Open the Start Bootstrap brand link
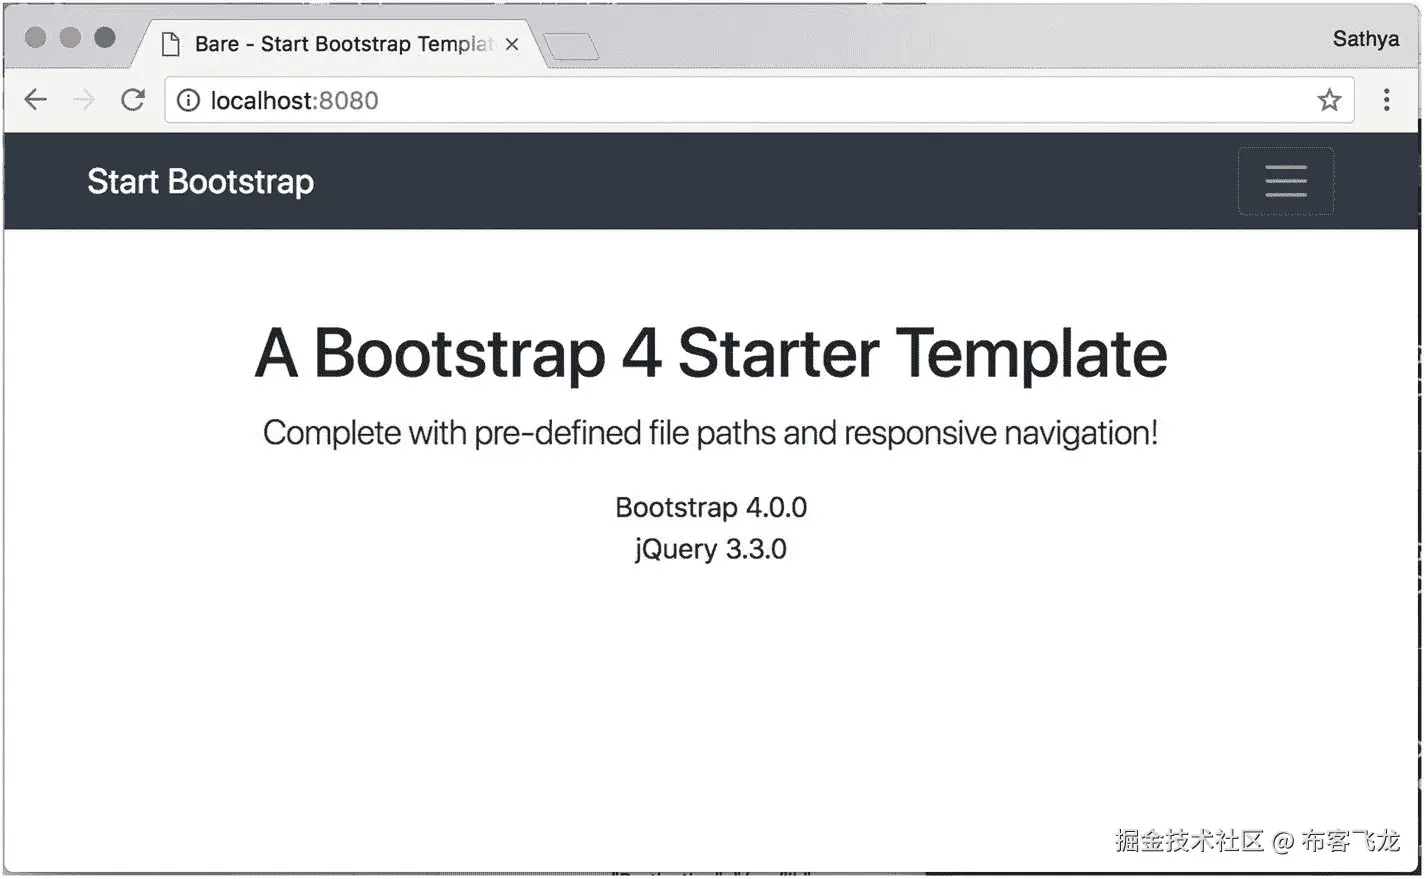The width and height of the screenshot is (1425, 879). pos(200,182)
